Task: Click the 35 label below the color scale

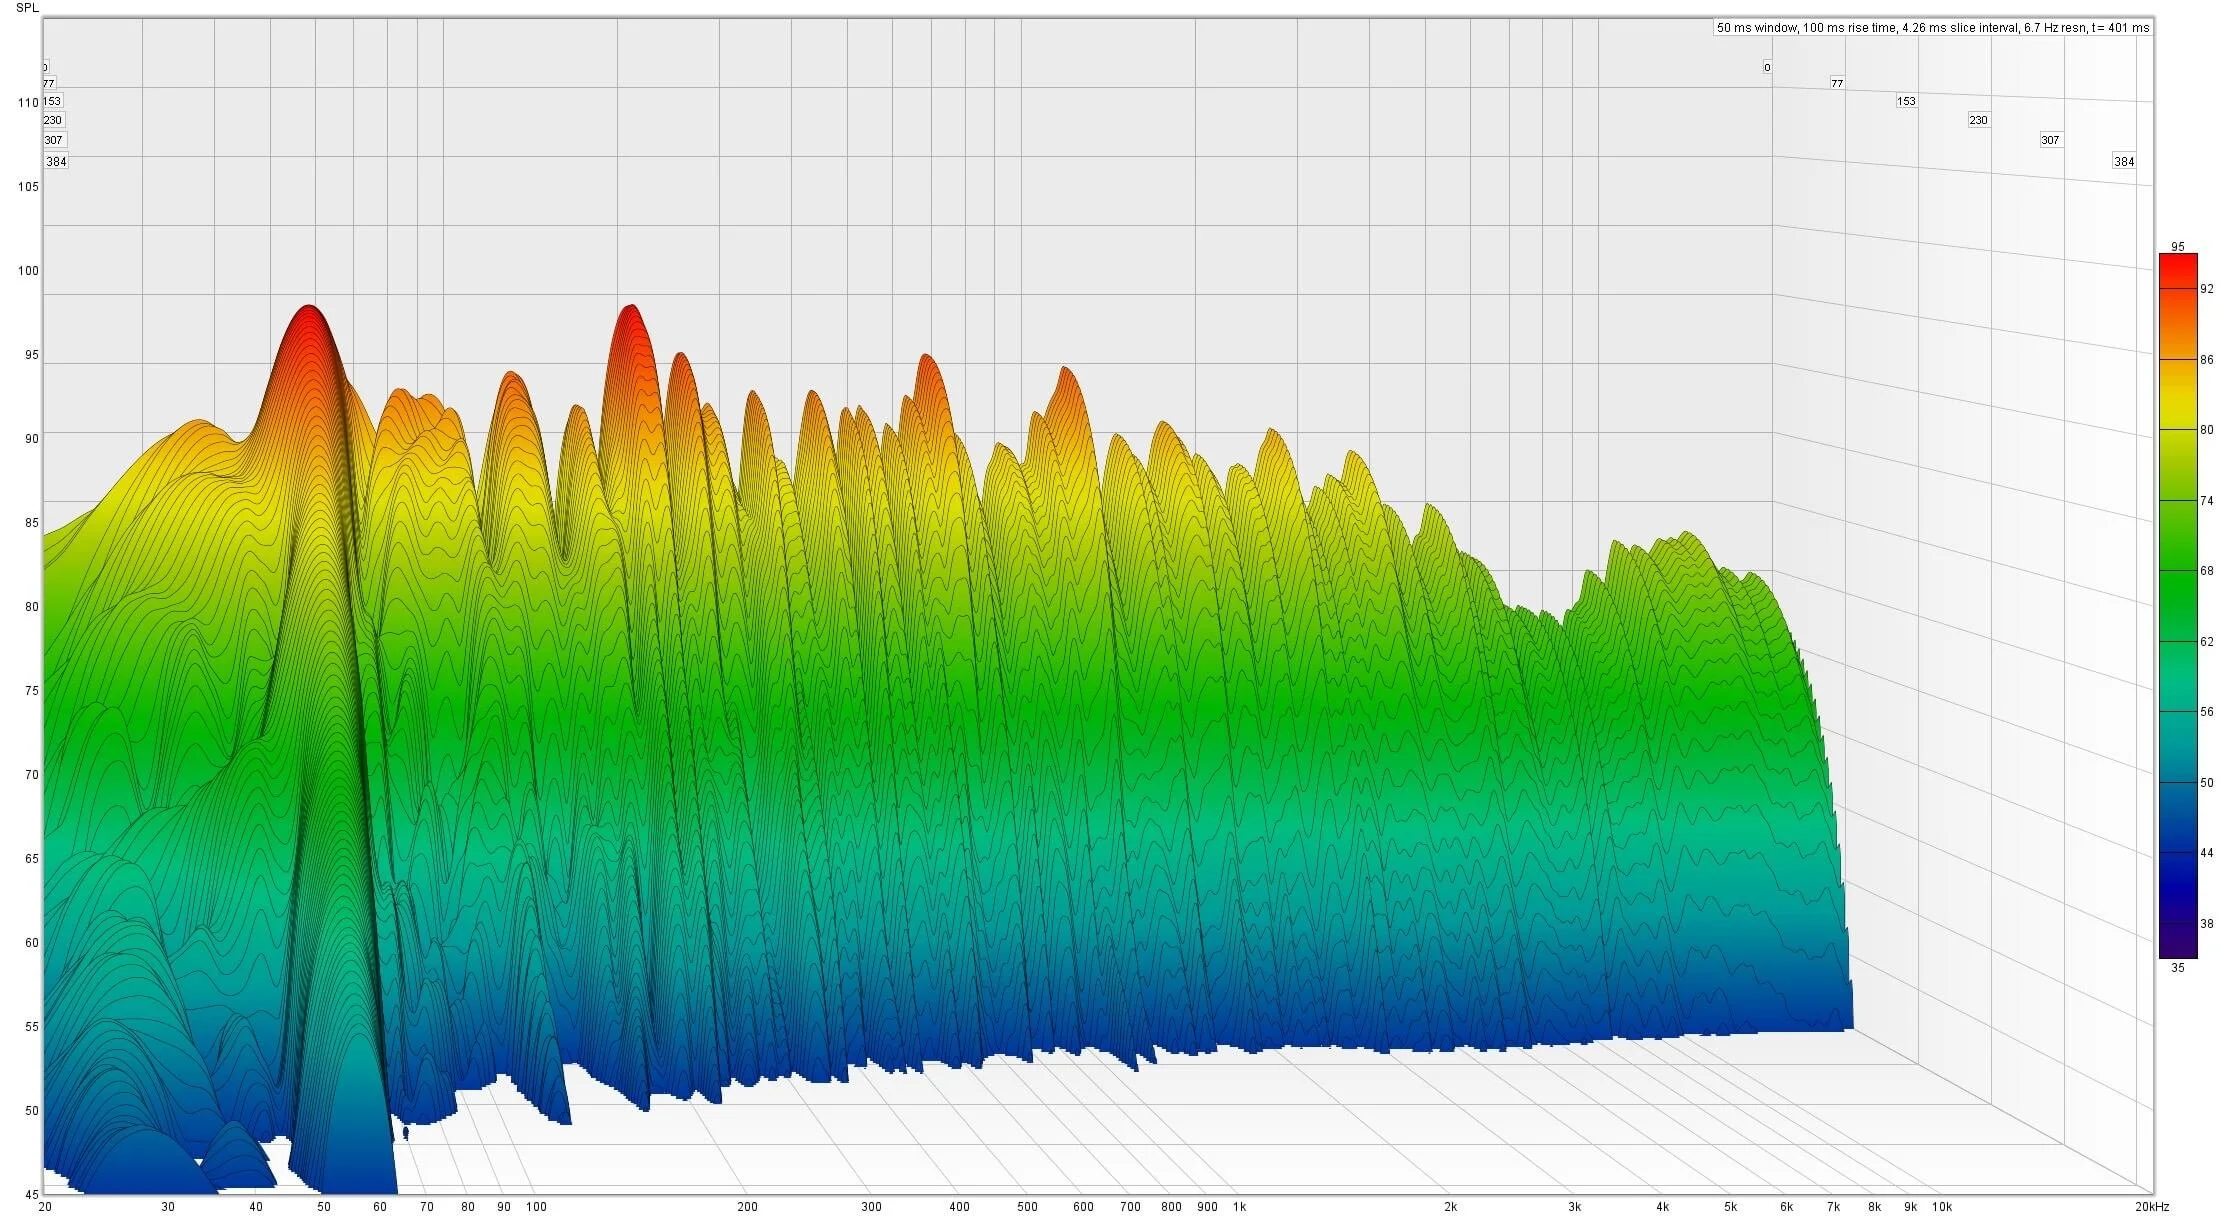Action: pyautogui.click(x=2178, y=968)
